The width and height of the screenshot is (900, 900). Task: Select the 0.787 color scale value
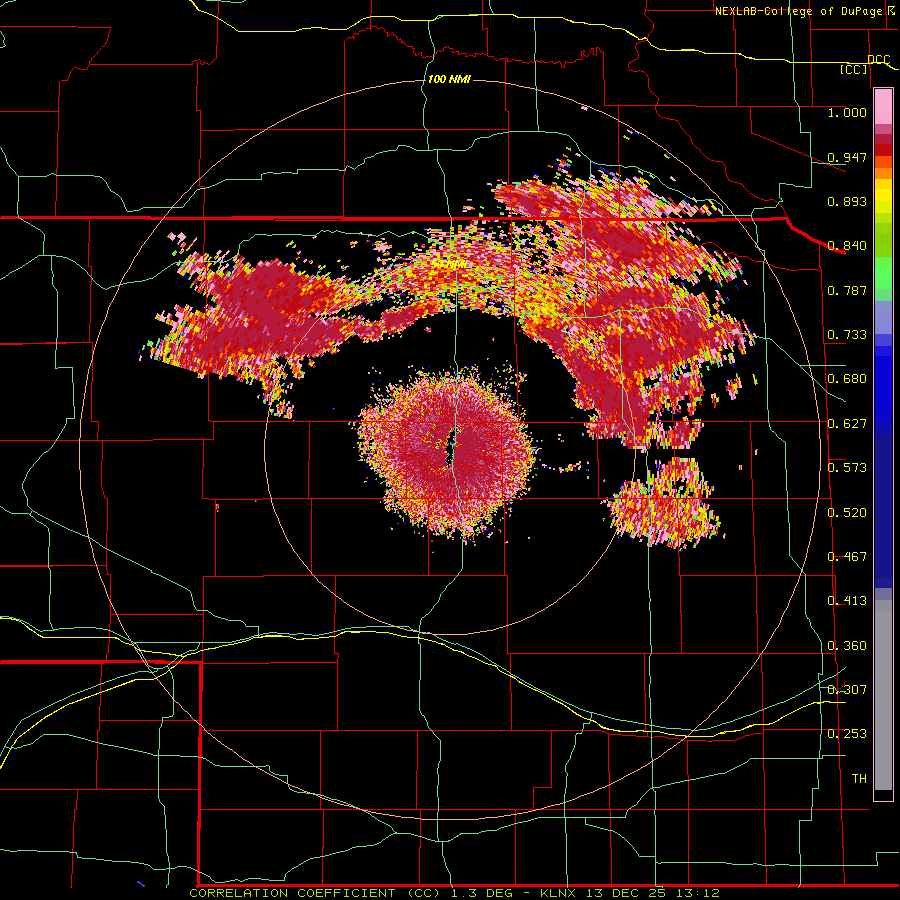coord(847,290)
